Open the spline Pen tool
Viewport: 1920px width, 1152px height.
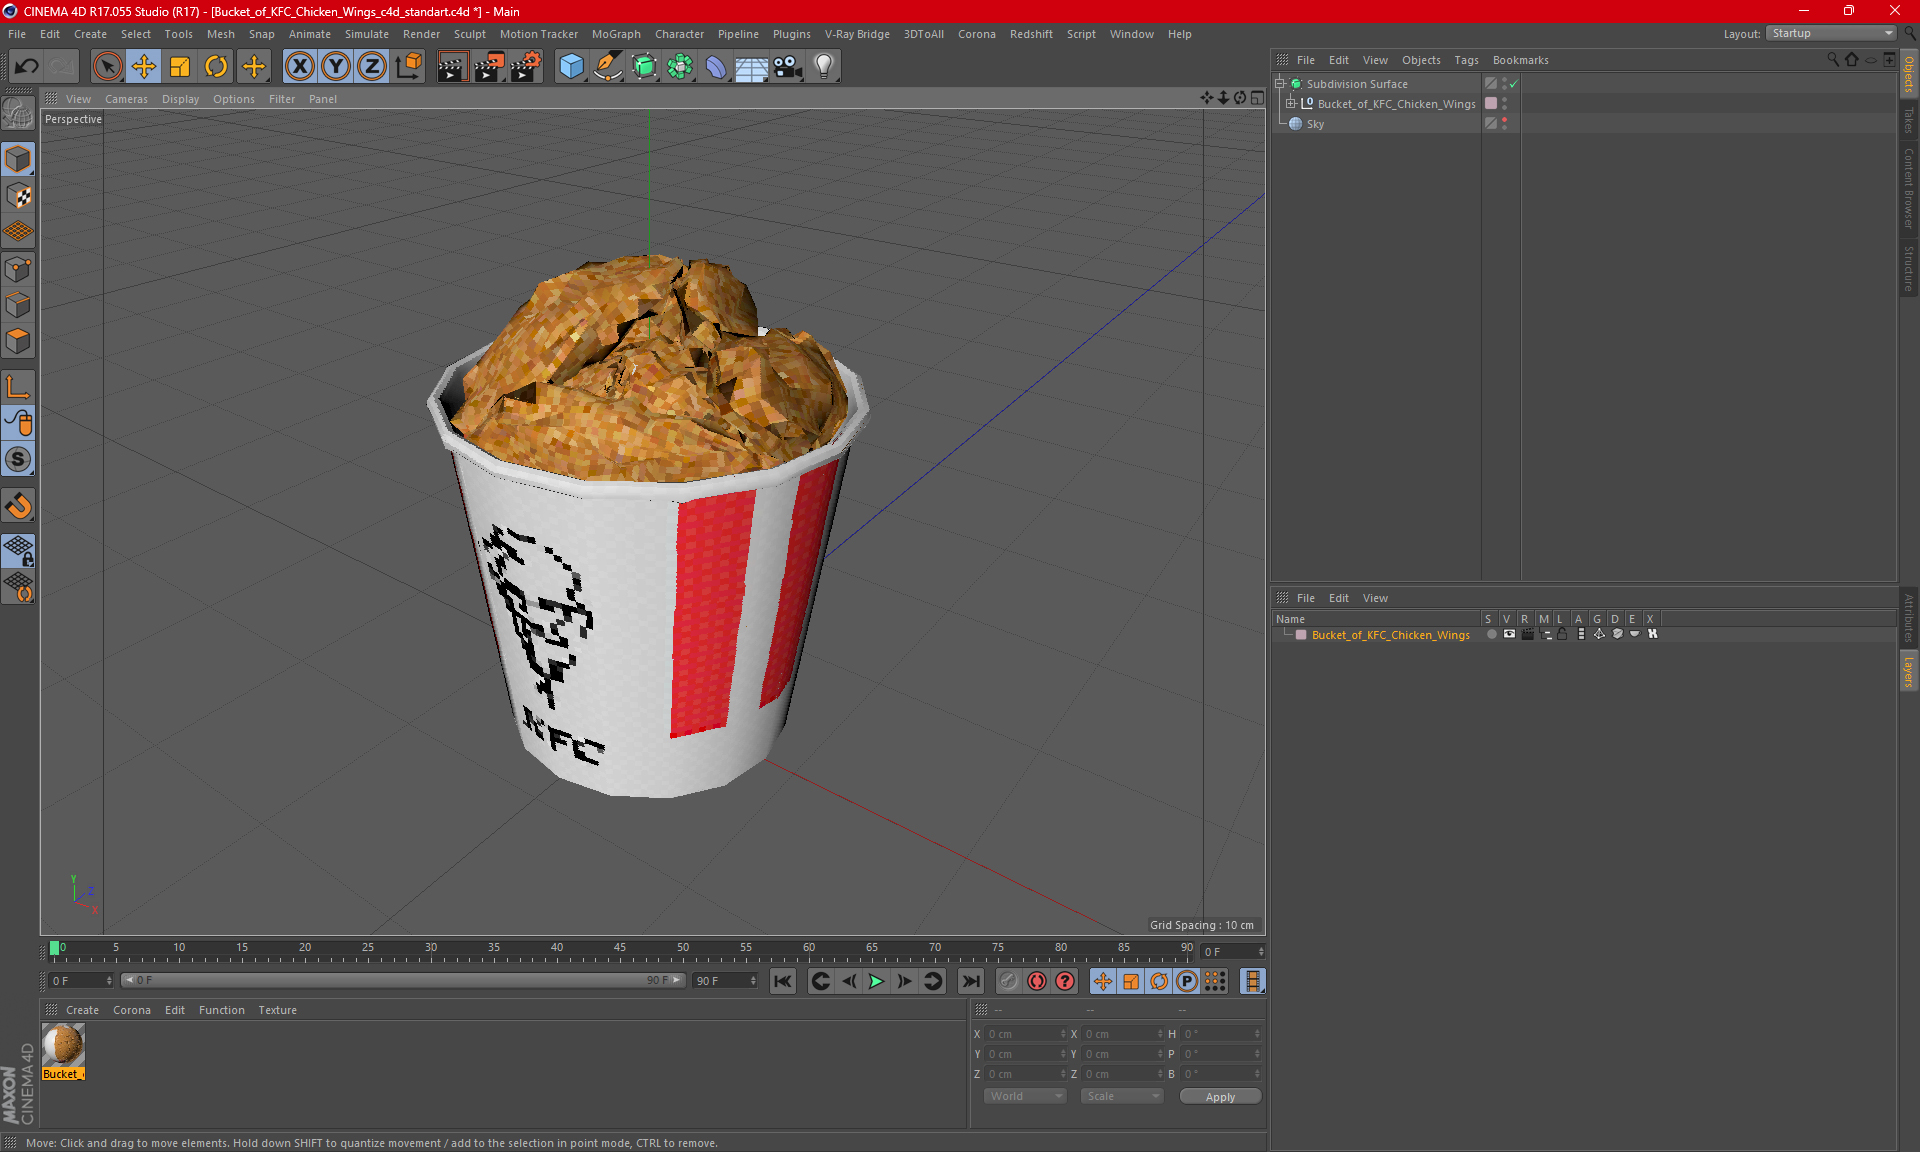point(607,67)
